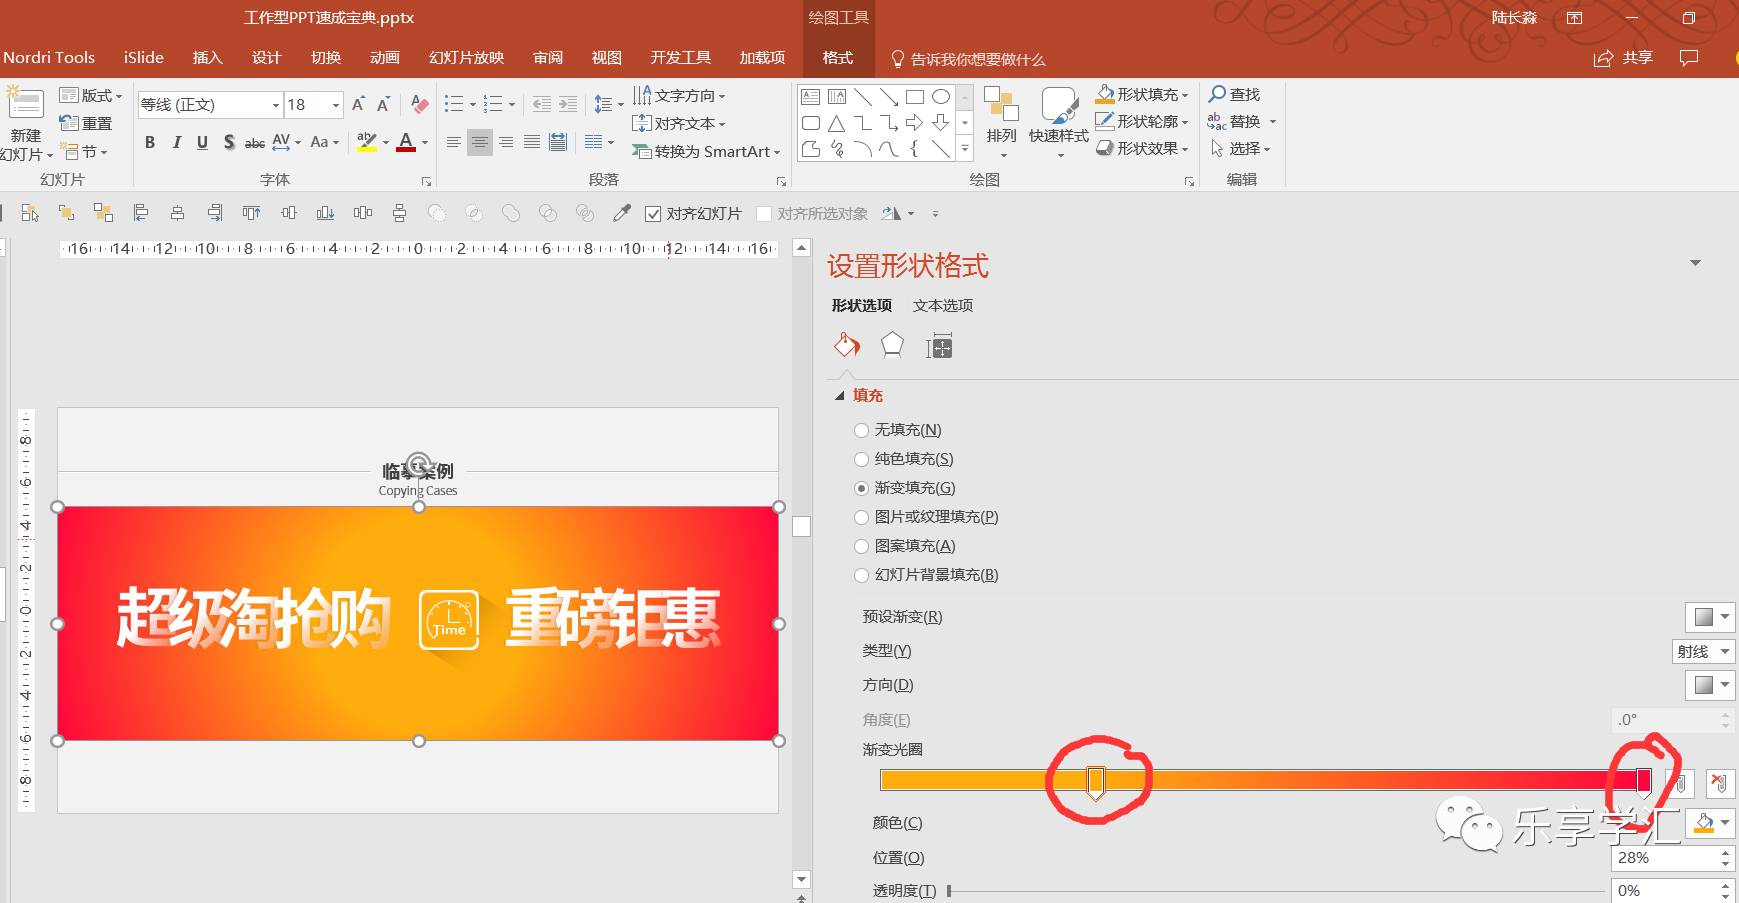
Task: Open the Arrange (排列) tool
Action: click(x=999, y=118)
